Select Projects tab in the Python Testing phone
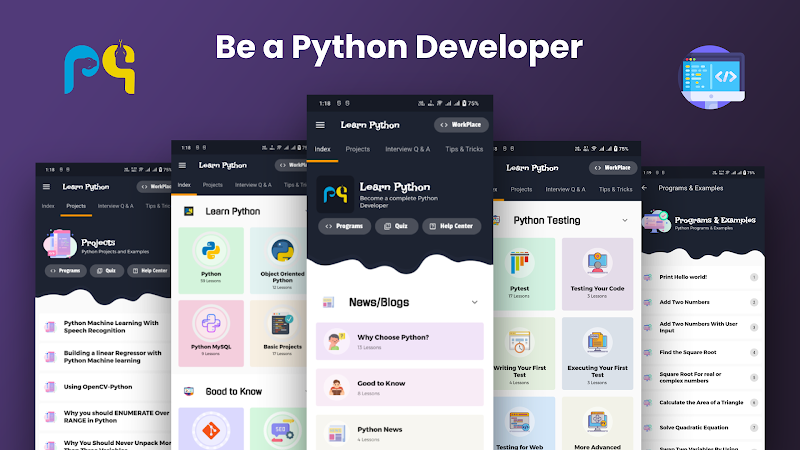Image resolution: width=800 pixels, height=450 pixels. coord(521,189)
